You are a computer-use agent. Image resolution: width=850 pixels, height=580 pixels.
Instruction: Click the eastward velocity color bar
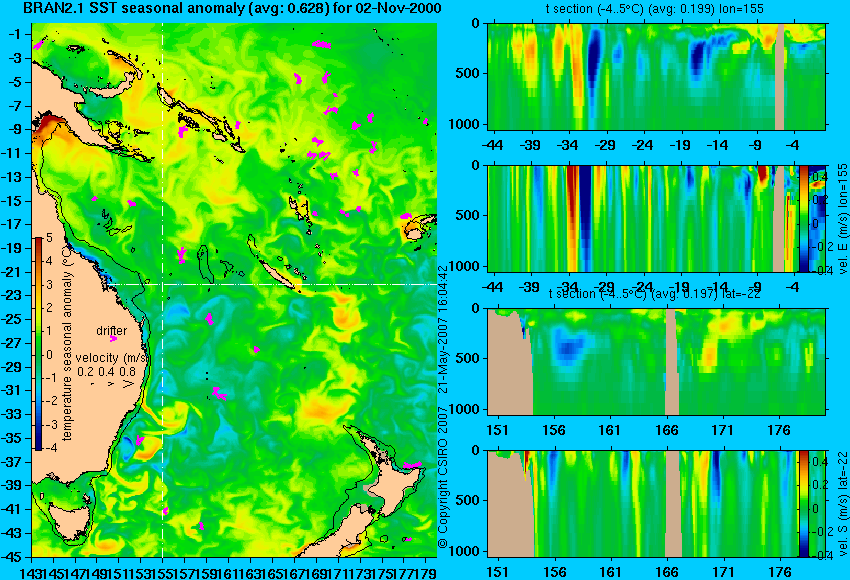click(803, 218)
